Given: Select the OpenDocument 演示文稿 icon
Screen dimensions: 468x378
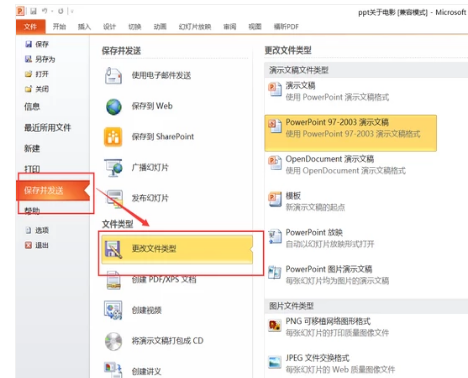Looking at the screenshot, I should [275, 163].
